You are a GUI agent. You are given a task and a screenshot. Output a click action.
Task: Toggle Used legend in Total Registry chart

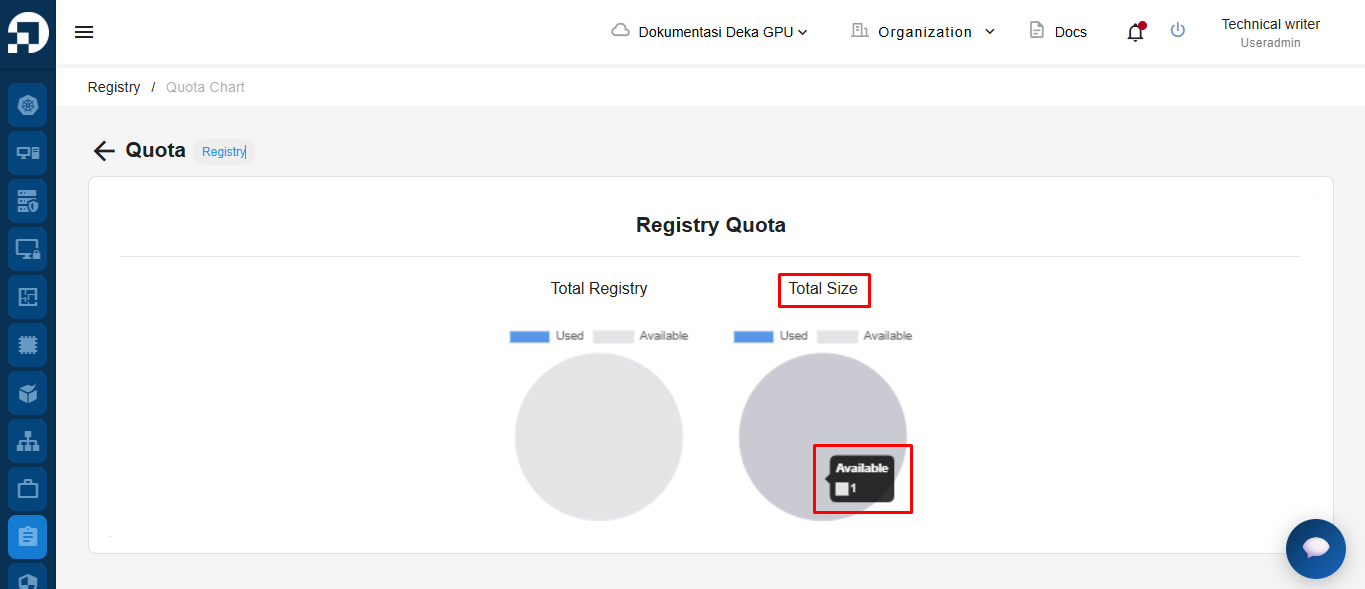546,336
